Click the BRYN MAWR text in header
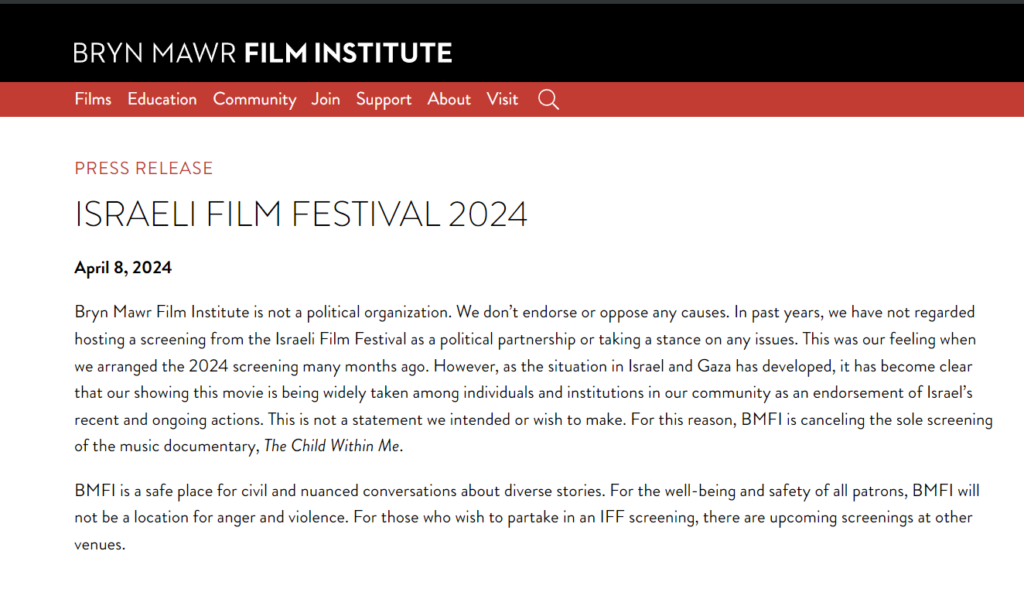This screenshot has height=606, width=1024. click(x=154, y=53)
